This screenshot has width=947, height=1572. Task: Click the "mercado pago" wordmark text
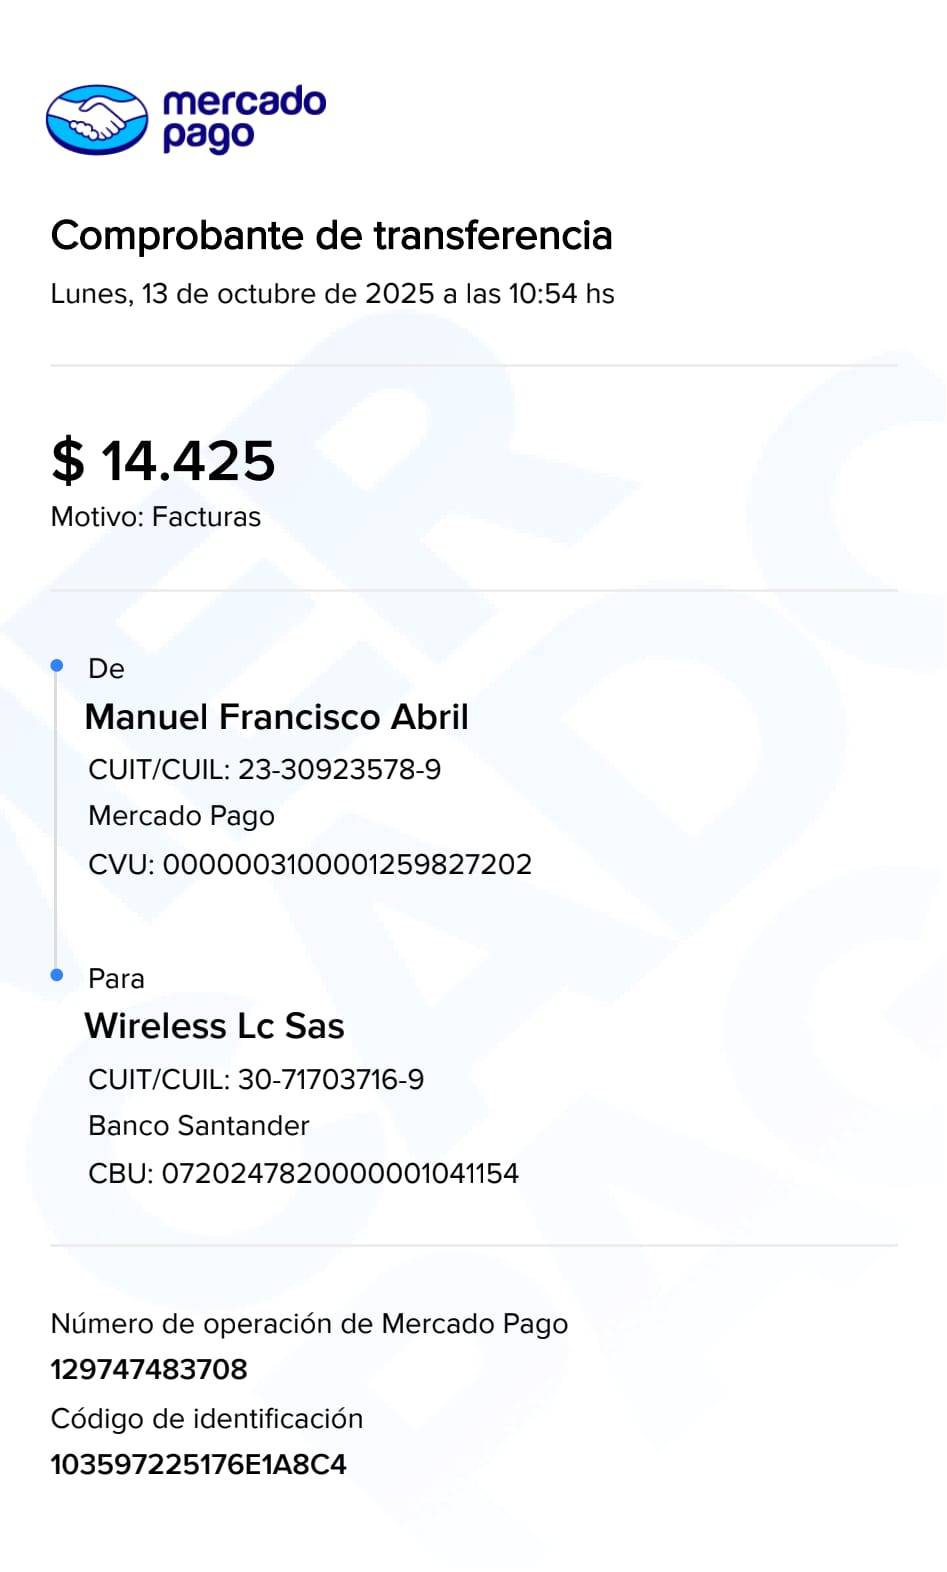coord(243,119)
